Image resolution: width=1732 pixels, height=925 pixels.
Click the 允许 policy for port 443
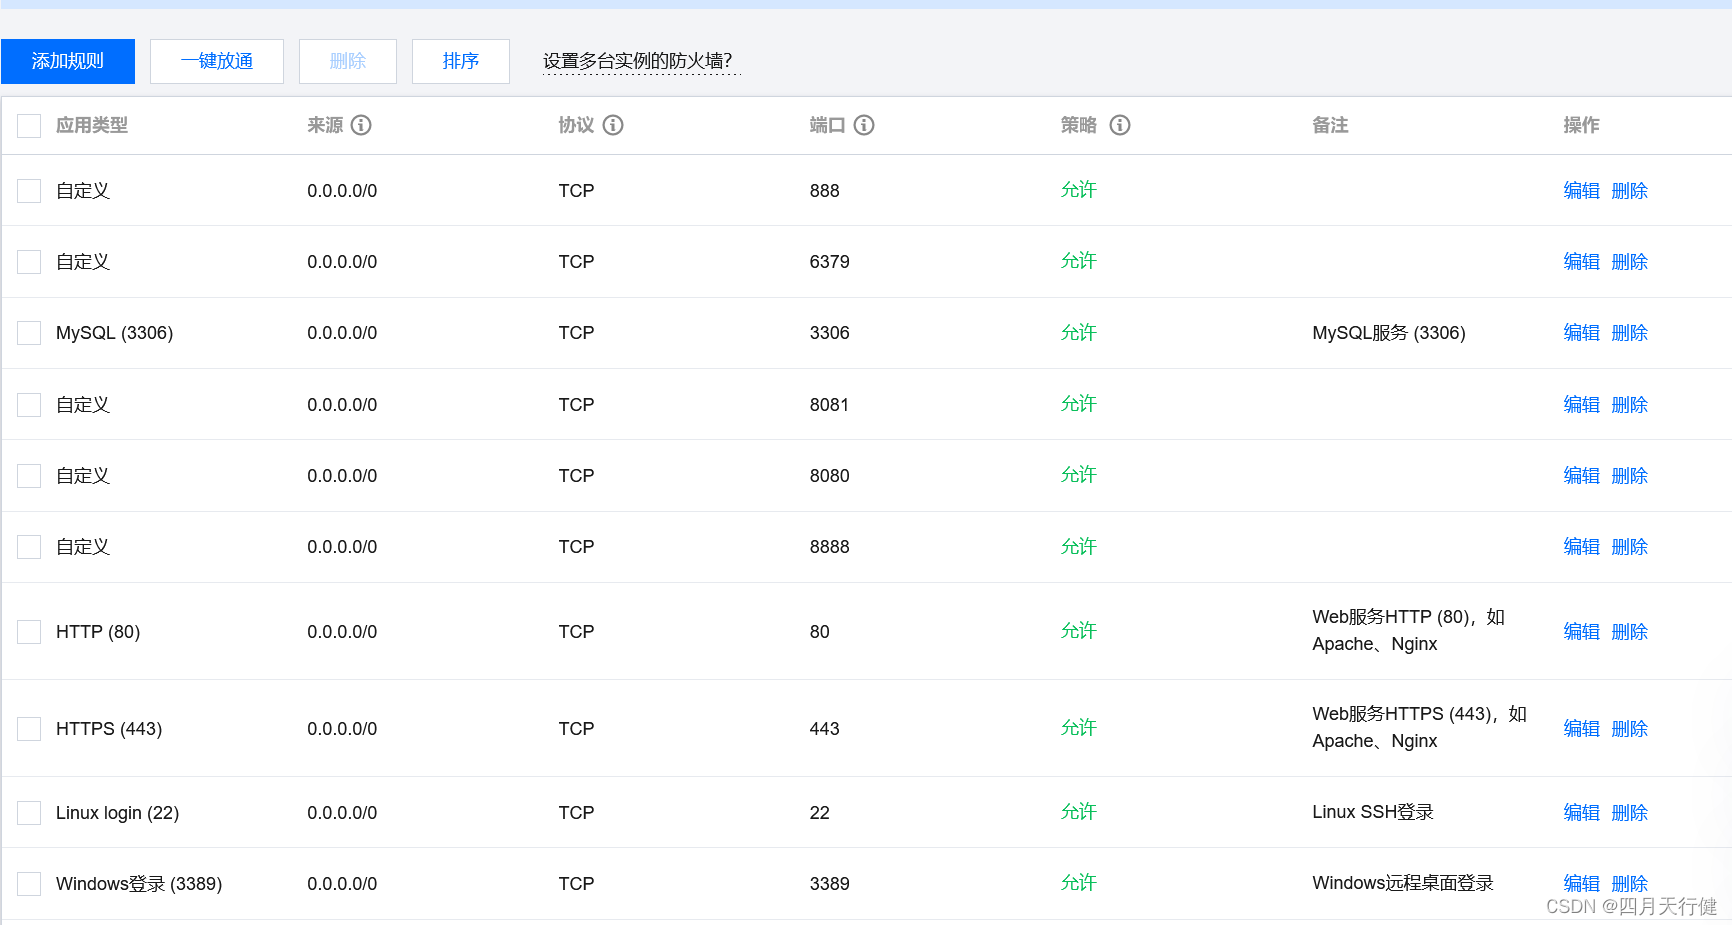pos(1078,728)
